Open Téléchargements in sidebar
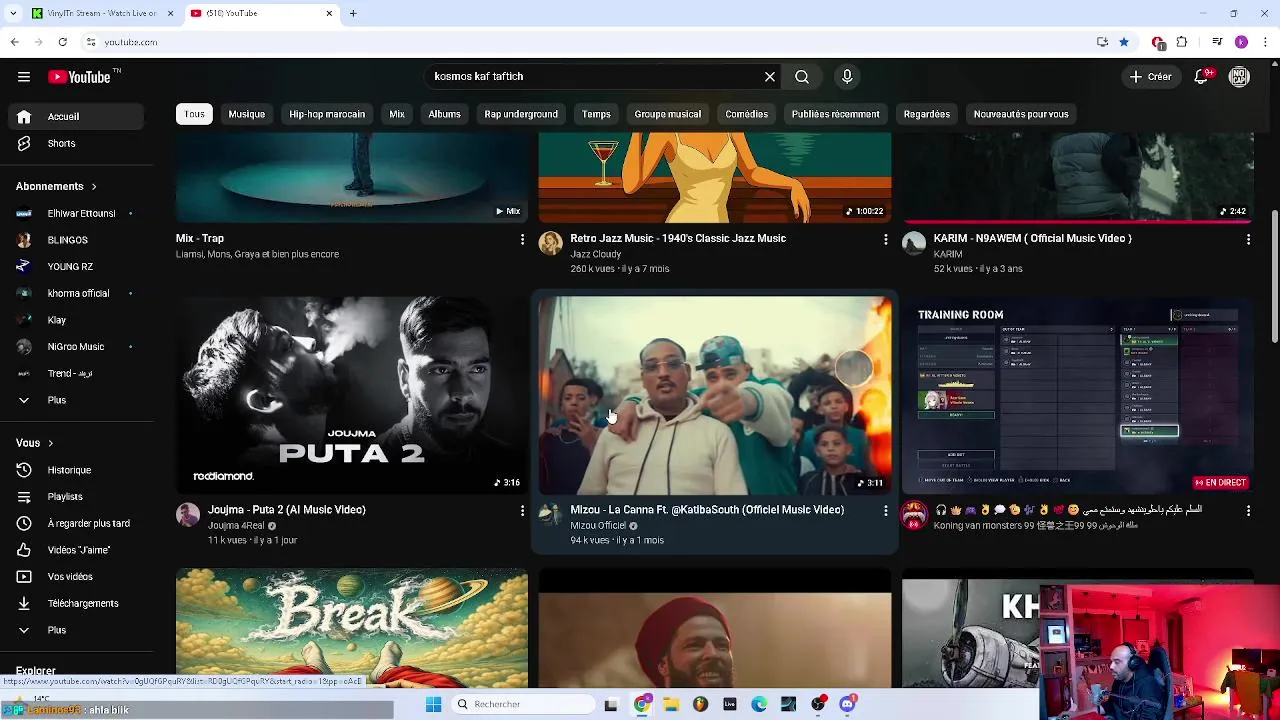 pyautogui.click(x=78, y=604)
